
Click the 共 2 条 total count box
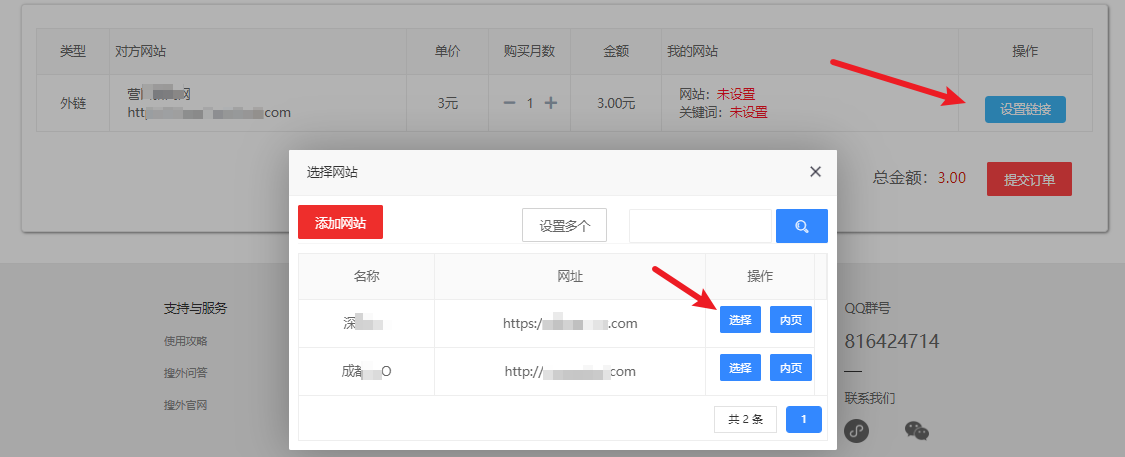tap(745, 419)
